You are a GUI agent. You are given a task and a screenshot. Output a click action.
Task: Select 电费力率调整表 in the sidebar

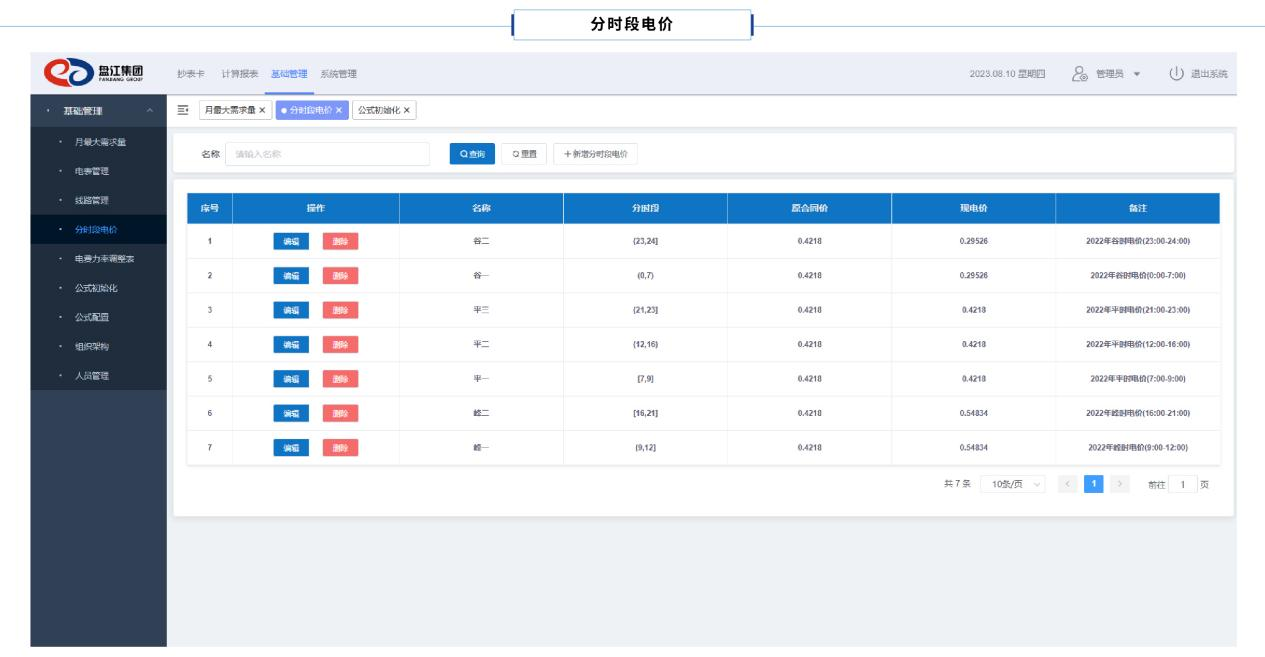(104, 259)
